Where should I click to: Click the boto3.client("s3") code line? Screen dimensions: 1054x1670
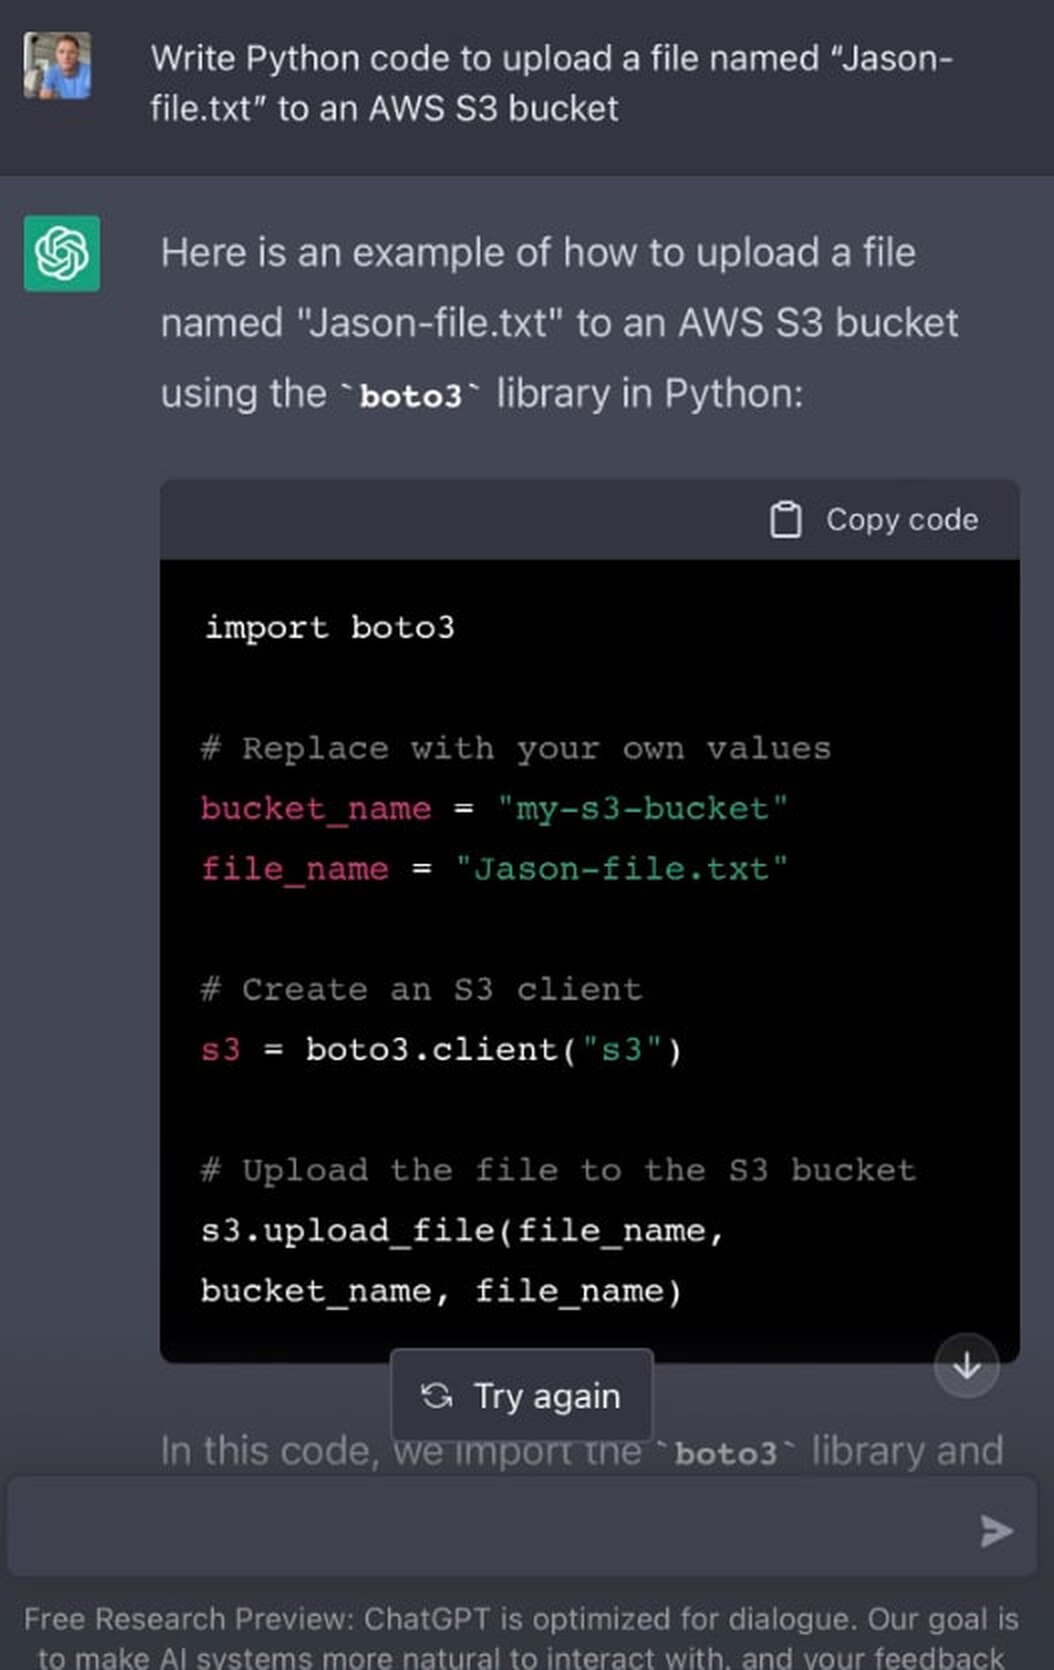pyautogui.click(x=441, y=1049)
